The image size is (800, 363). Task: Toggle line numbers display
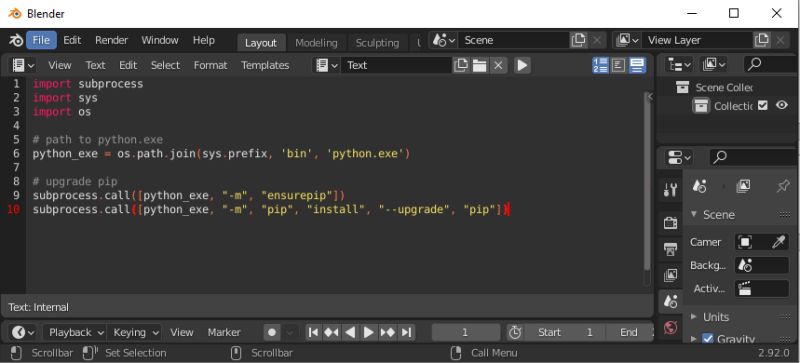[x=601, y=65]
